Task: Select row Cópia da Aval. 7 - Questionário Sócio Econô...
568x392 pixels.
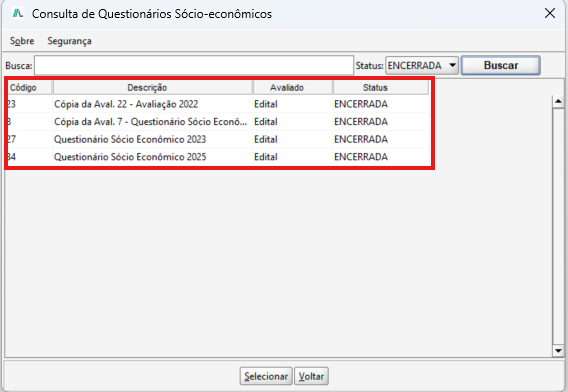Action: pyautogui.click(x=218, y=122)
